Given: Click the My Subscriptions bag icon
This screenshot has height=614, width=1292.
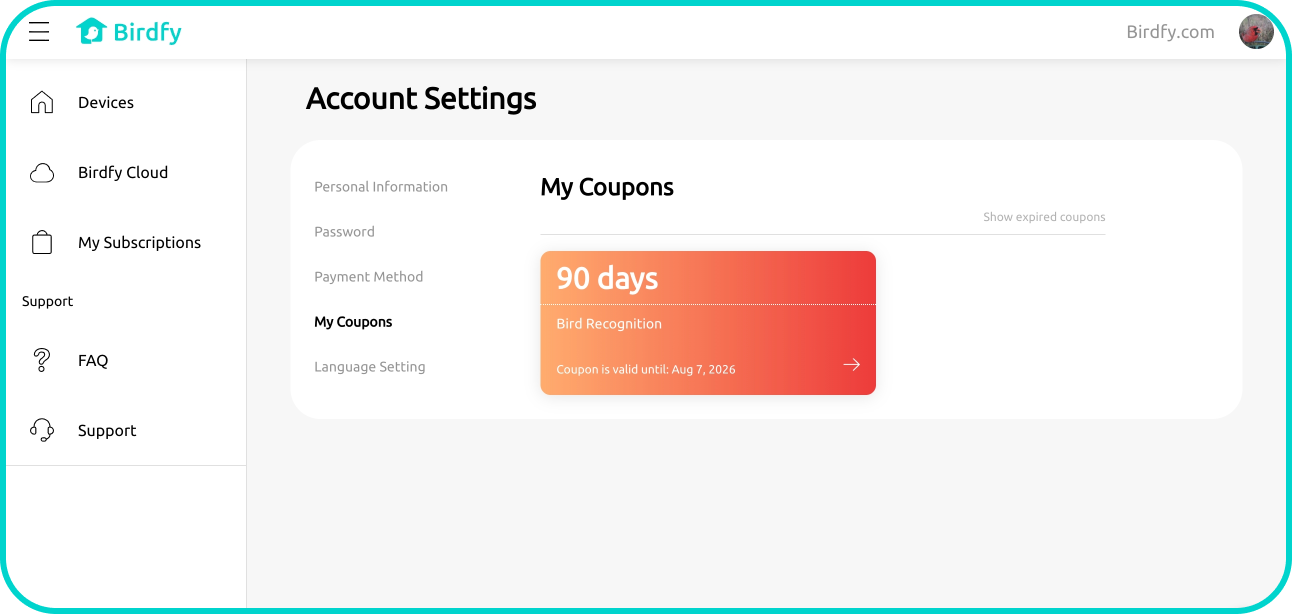Looking at the screenshot, I should pos(42,243).
